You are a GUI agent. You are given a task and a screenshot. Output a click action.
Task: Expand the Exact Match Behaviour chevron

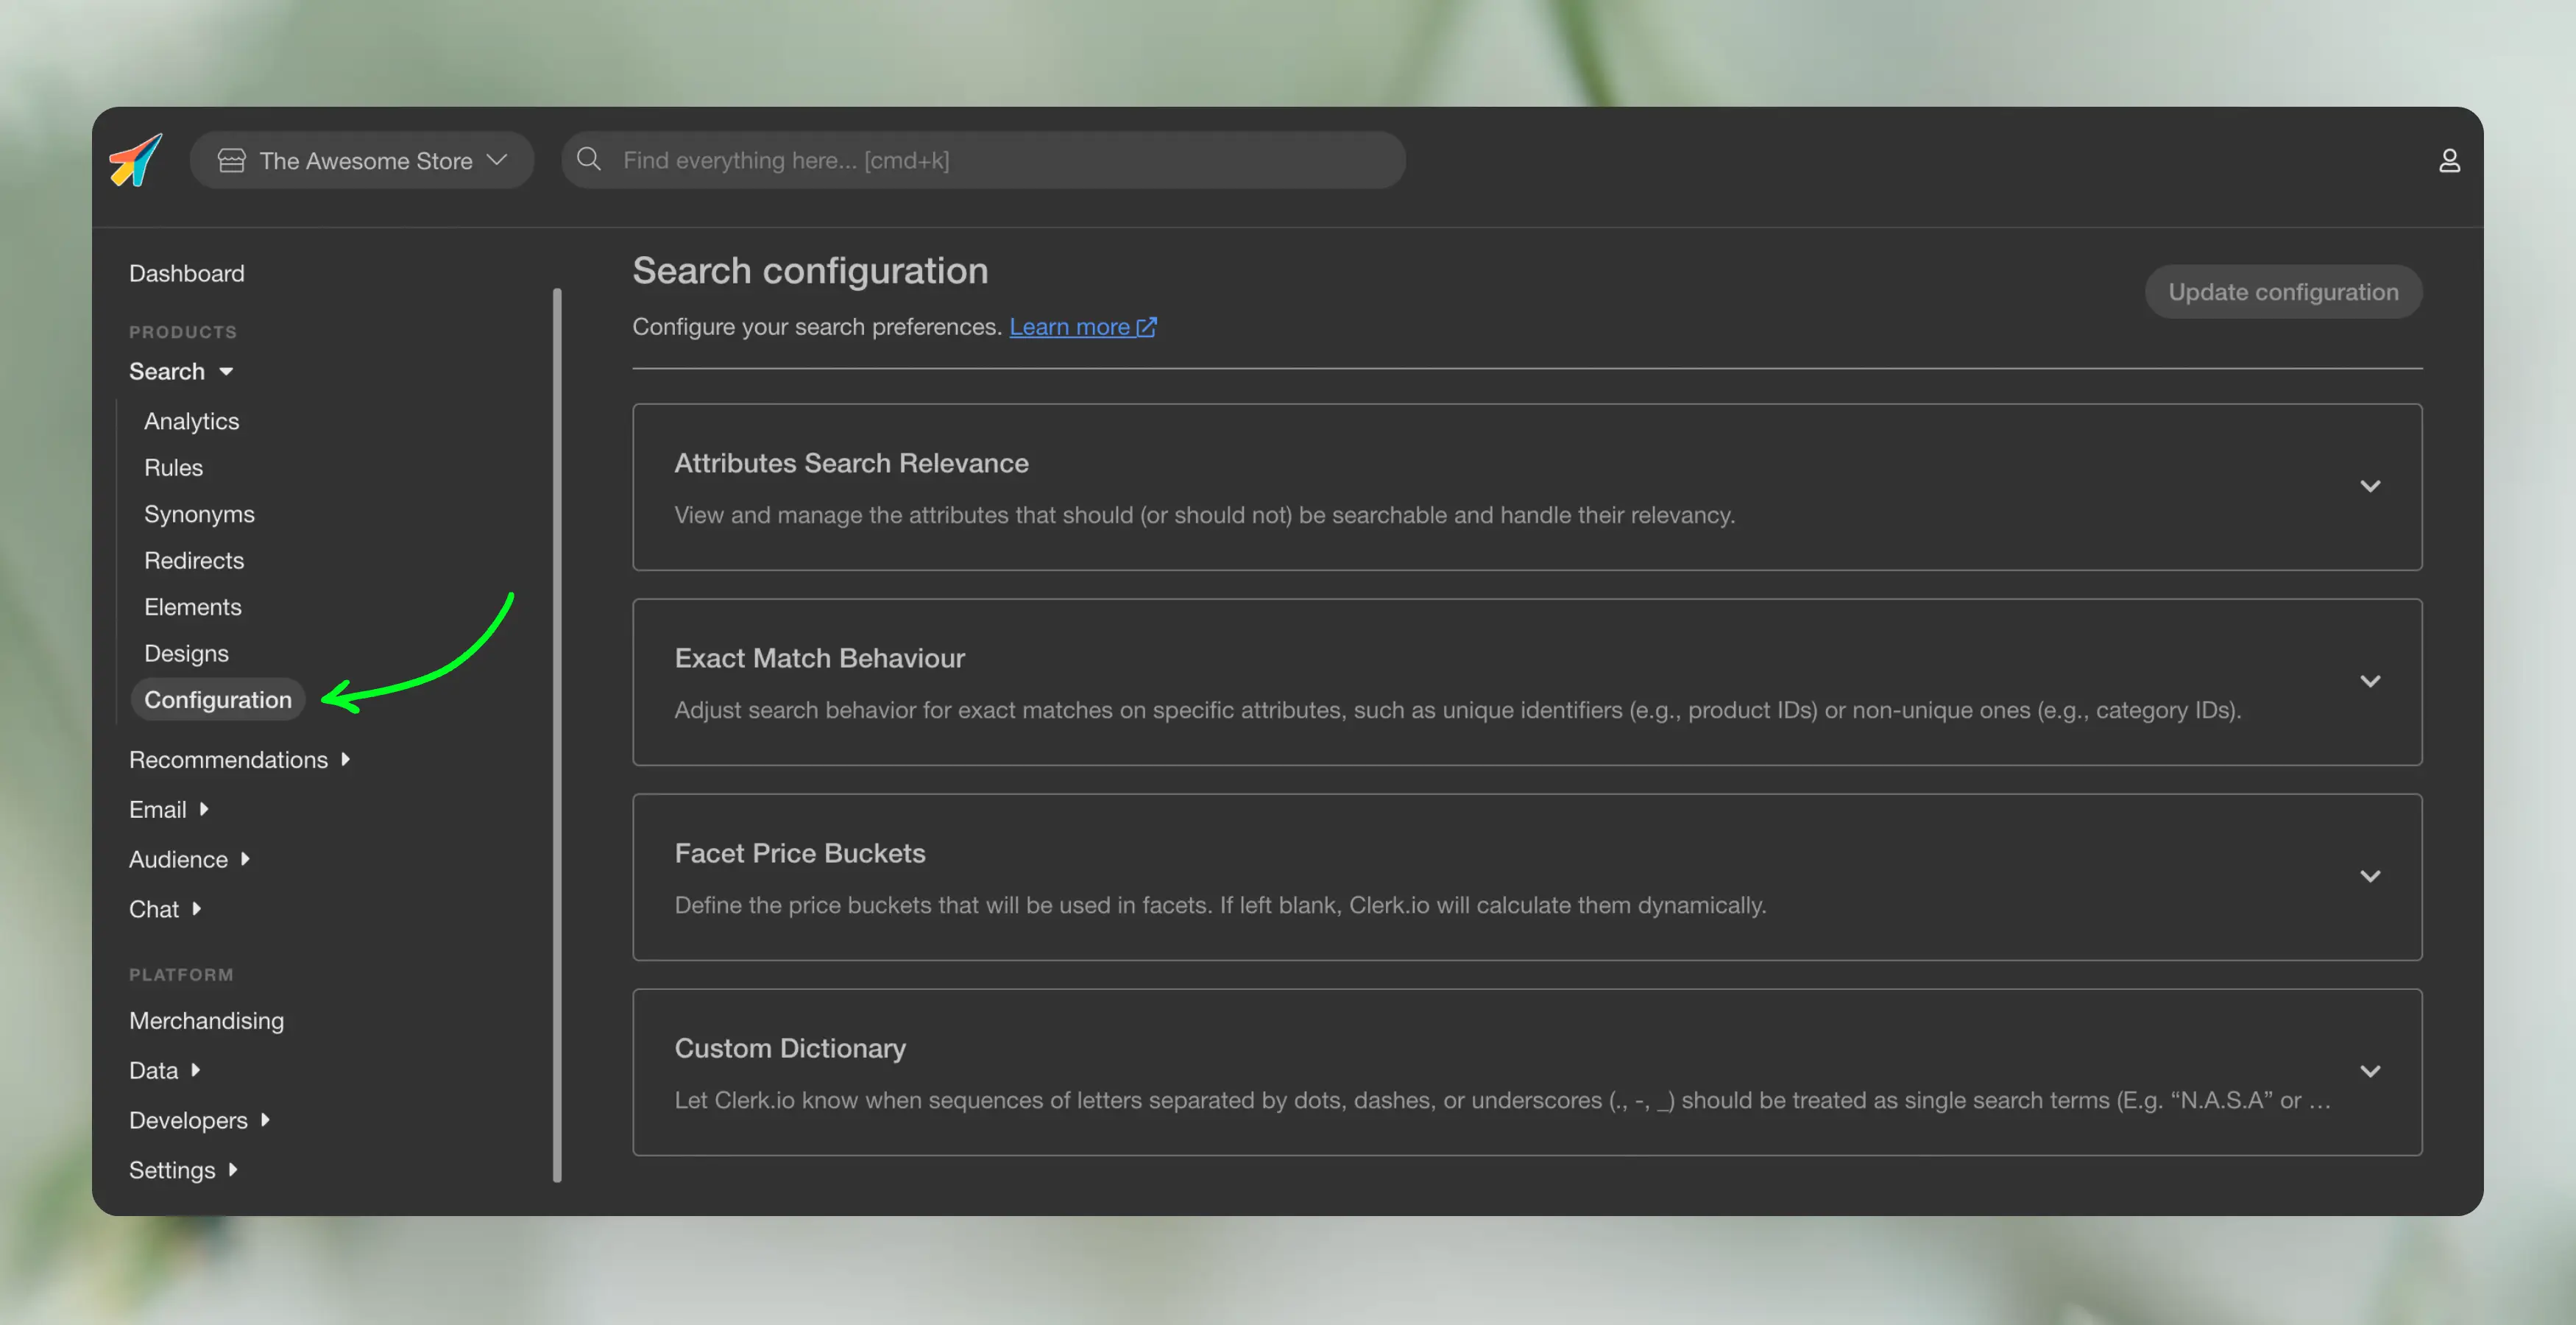pos(2369,681)
